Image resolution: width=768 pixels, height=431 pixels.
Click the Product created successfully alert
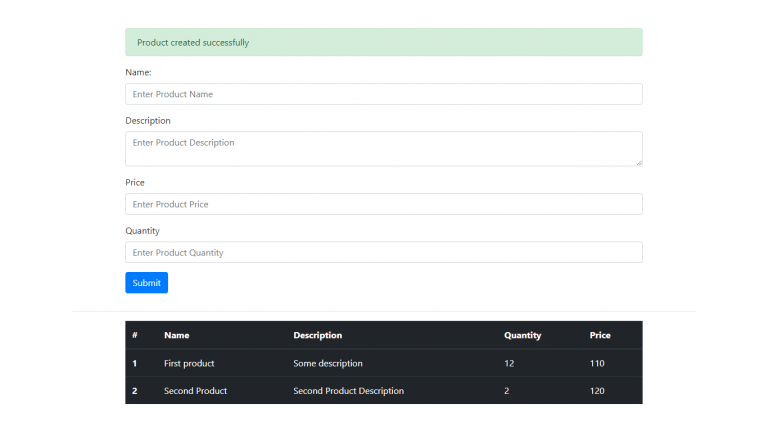[384, 42]
